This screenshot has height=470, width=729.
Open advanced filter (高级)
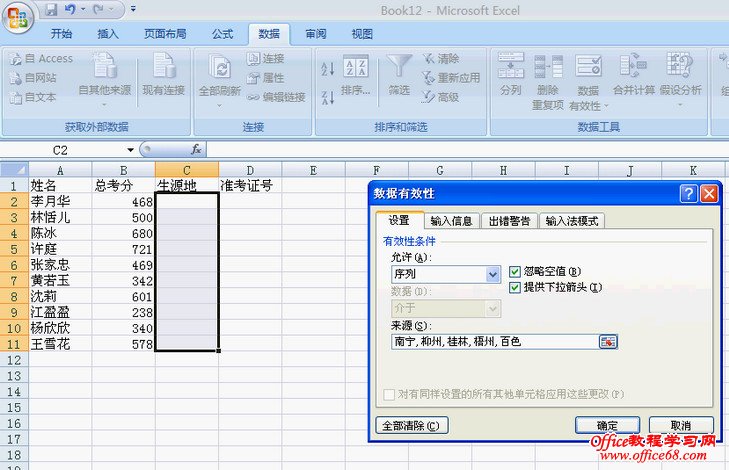point(440,97)
